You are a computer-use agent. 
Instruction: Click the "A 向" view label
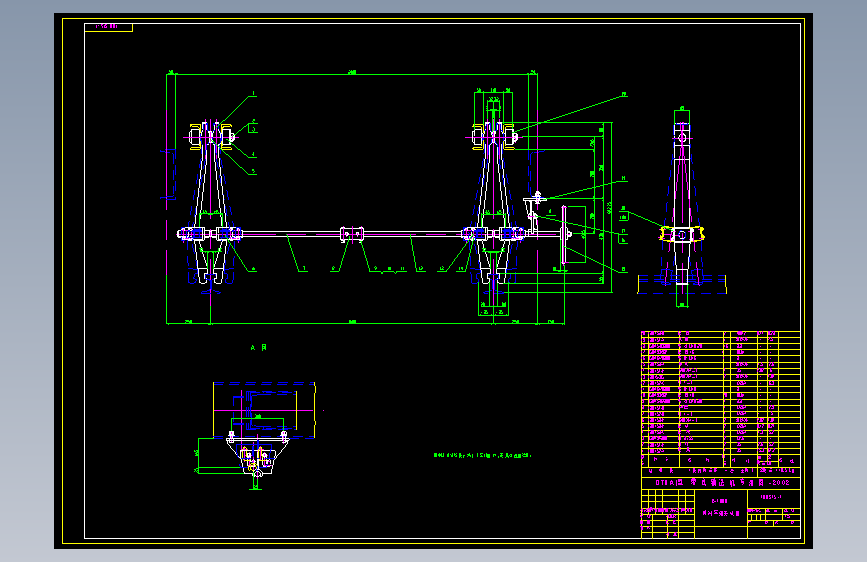[x=259, y=348]
